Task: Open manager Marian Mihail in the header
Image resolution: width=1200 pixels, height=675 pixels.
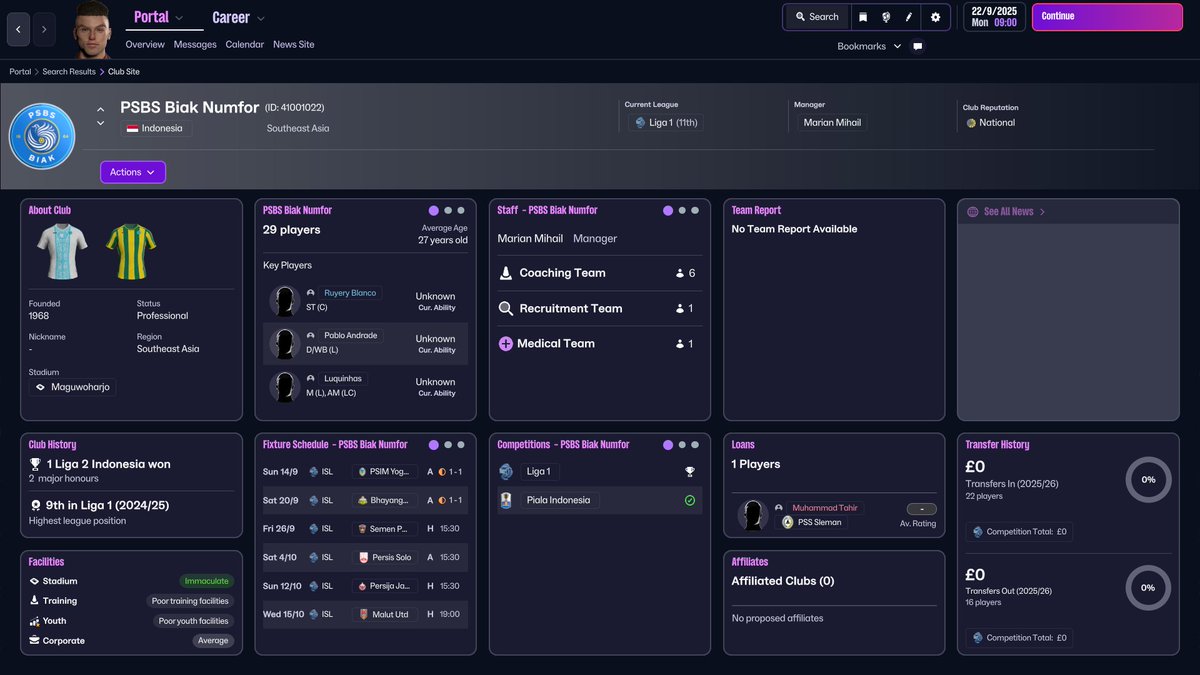Action: click(x=831, y=123)
